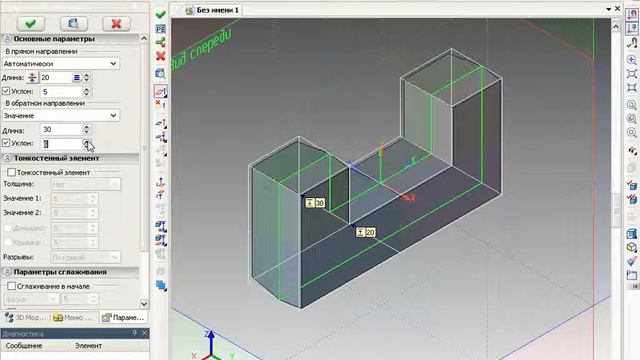Image resolution: width=640 pixels, height=360 pixels.
Task: Switch to the Меню tab
Action: coord(74,317)
